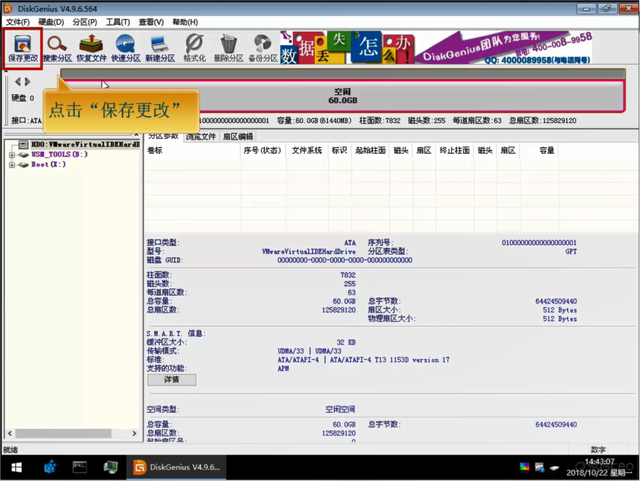Switch to the 扇区编辑 tab

coord(238,136)
